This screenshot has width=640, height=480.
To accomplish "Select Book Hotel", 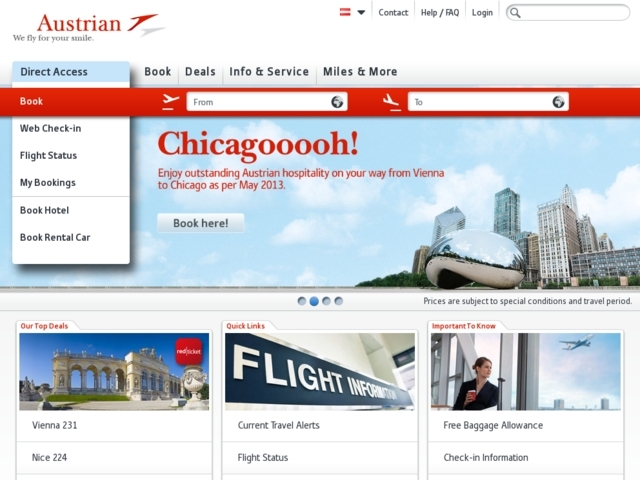I will pos(44,210).
